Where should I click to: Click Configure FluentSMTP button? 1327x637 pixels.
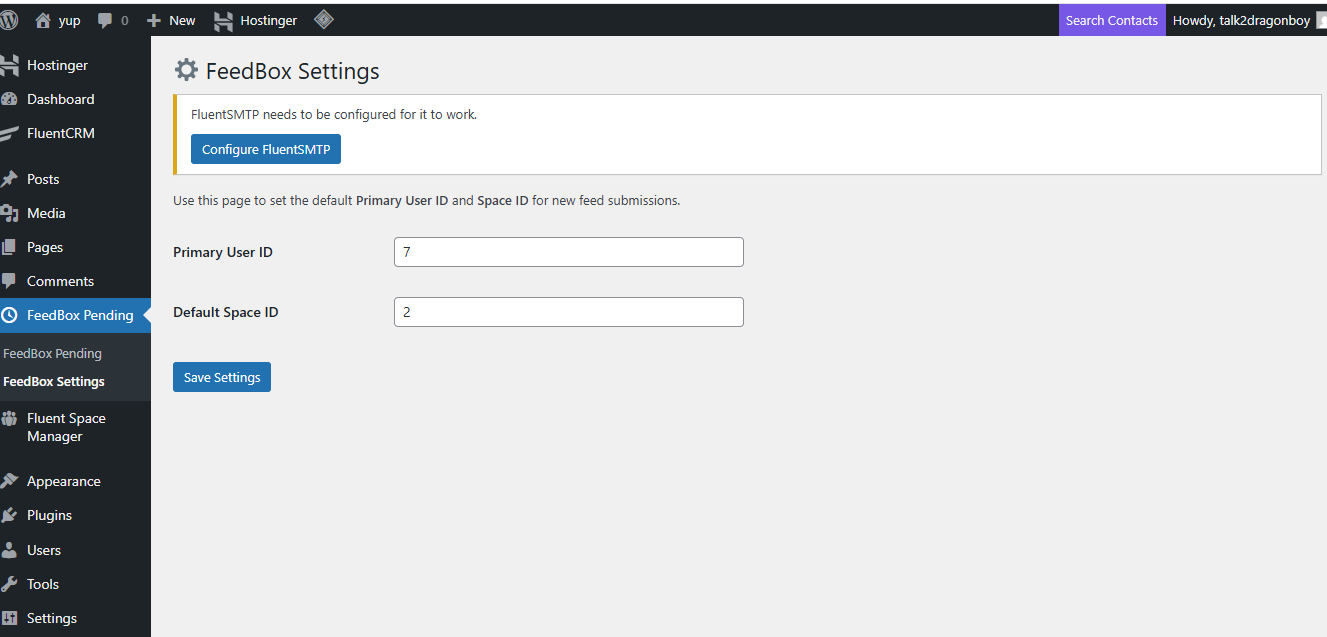(266, 149)
